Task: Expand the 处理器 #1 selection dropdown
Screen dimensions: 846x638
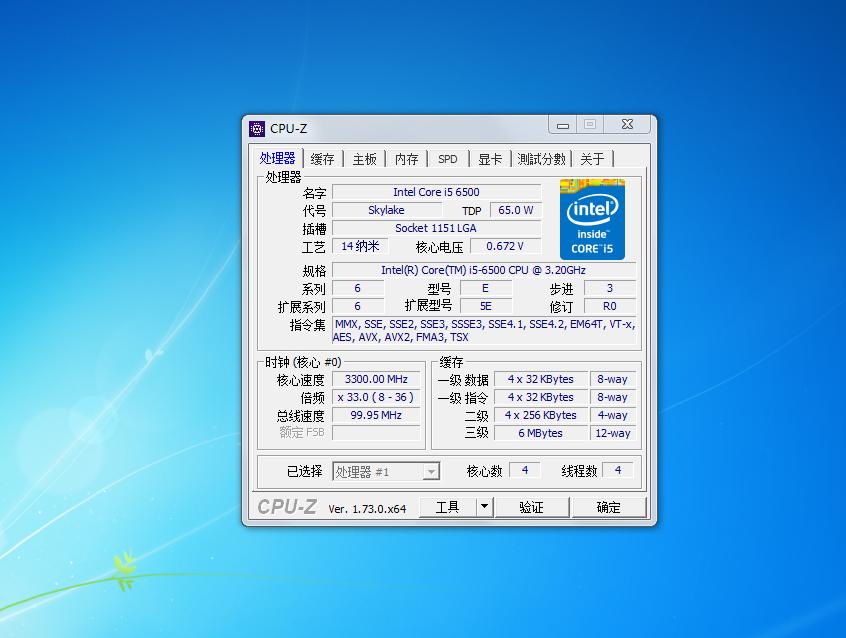Action: click(x=432, y=470)
